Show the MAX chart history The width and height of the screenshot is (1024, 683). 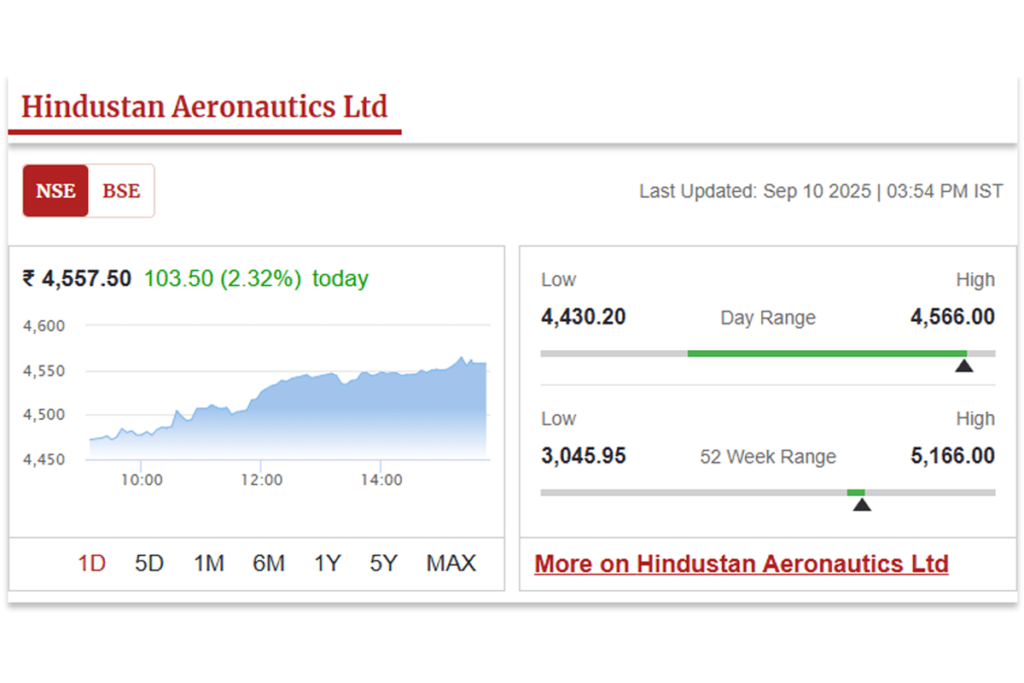tap(450, 563)
